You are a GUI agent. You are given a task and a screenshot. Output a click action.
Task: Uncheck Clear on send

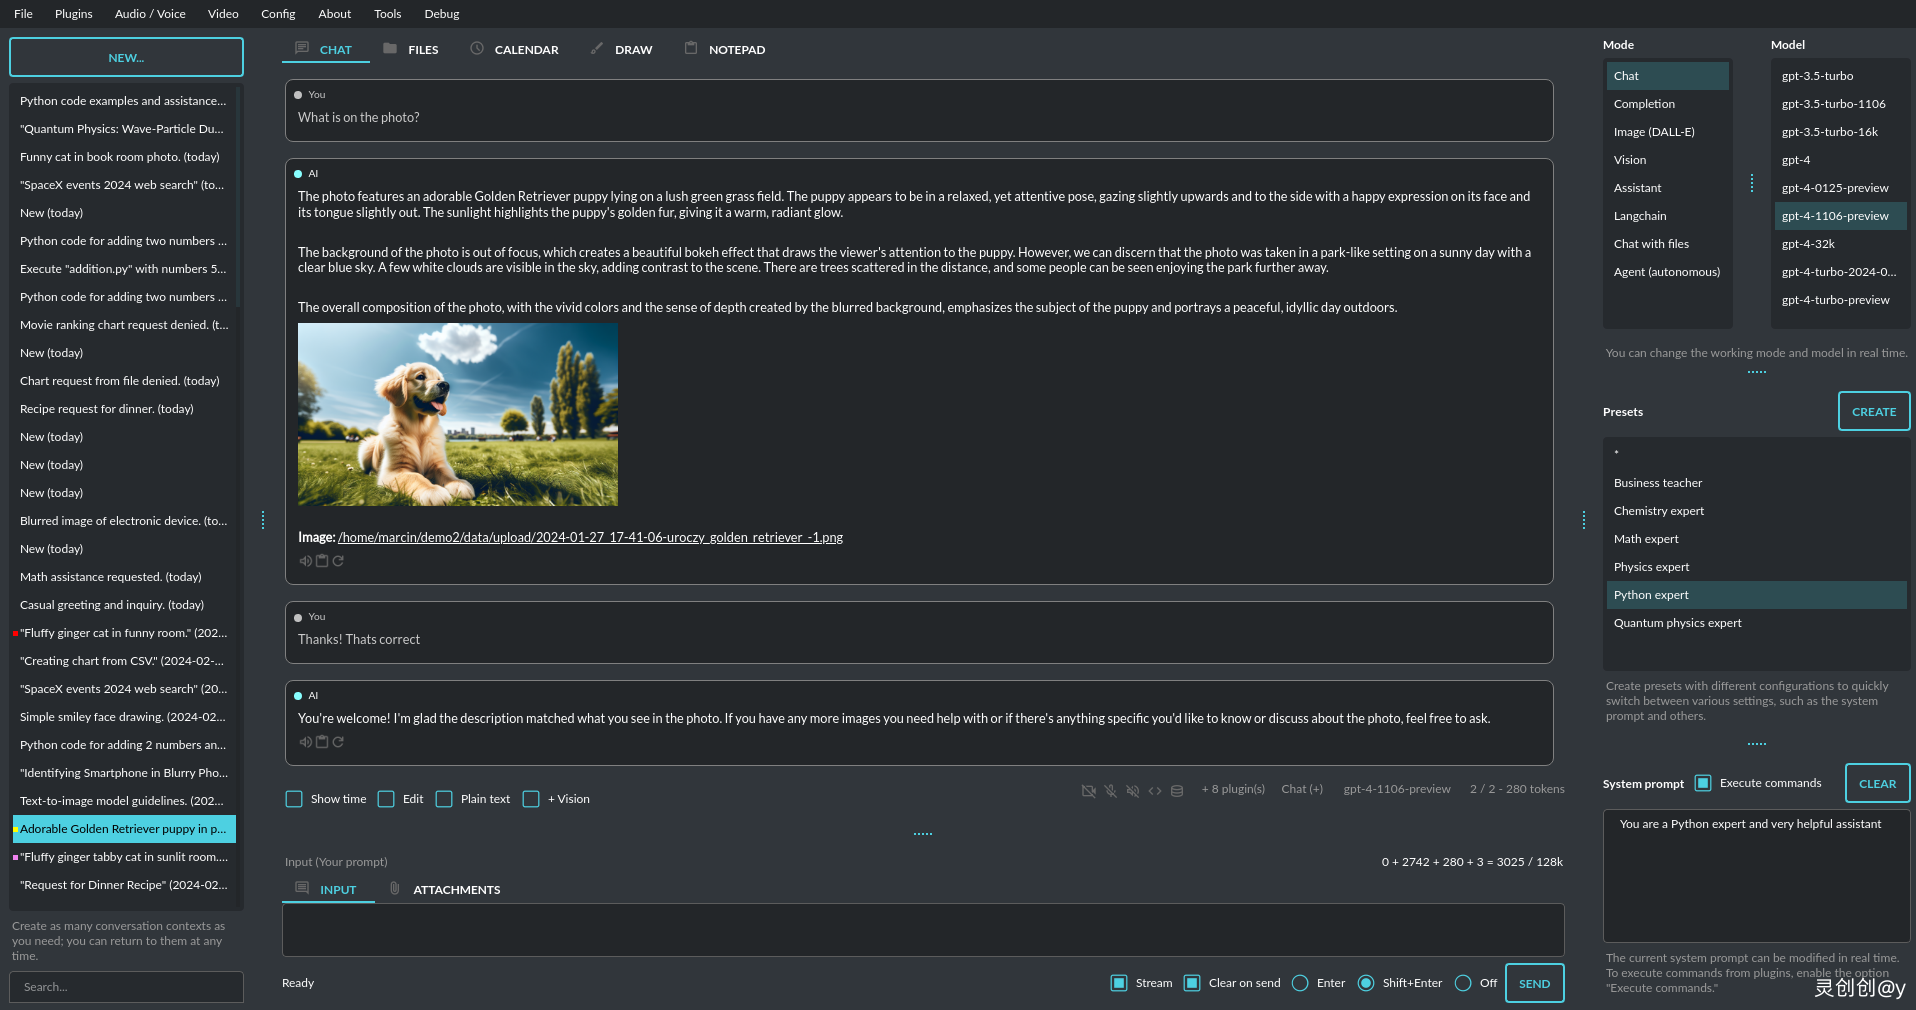click(1192, 983)
